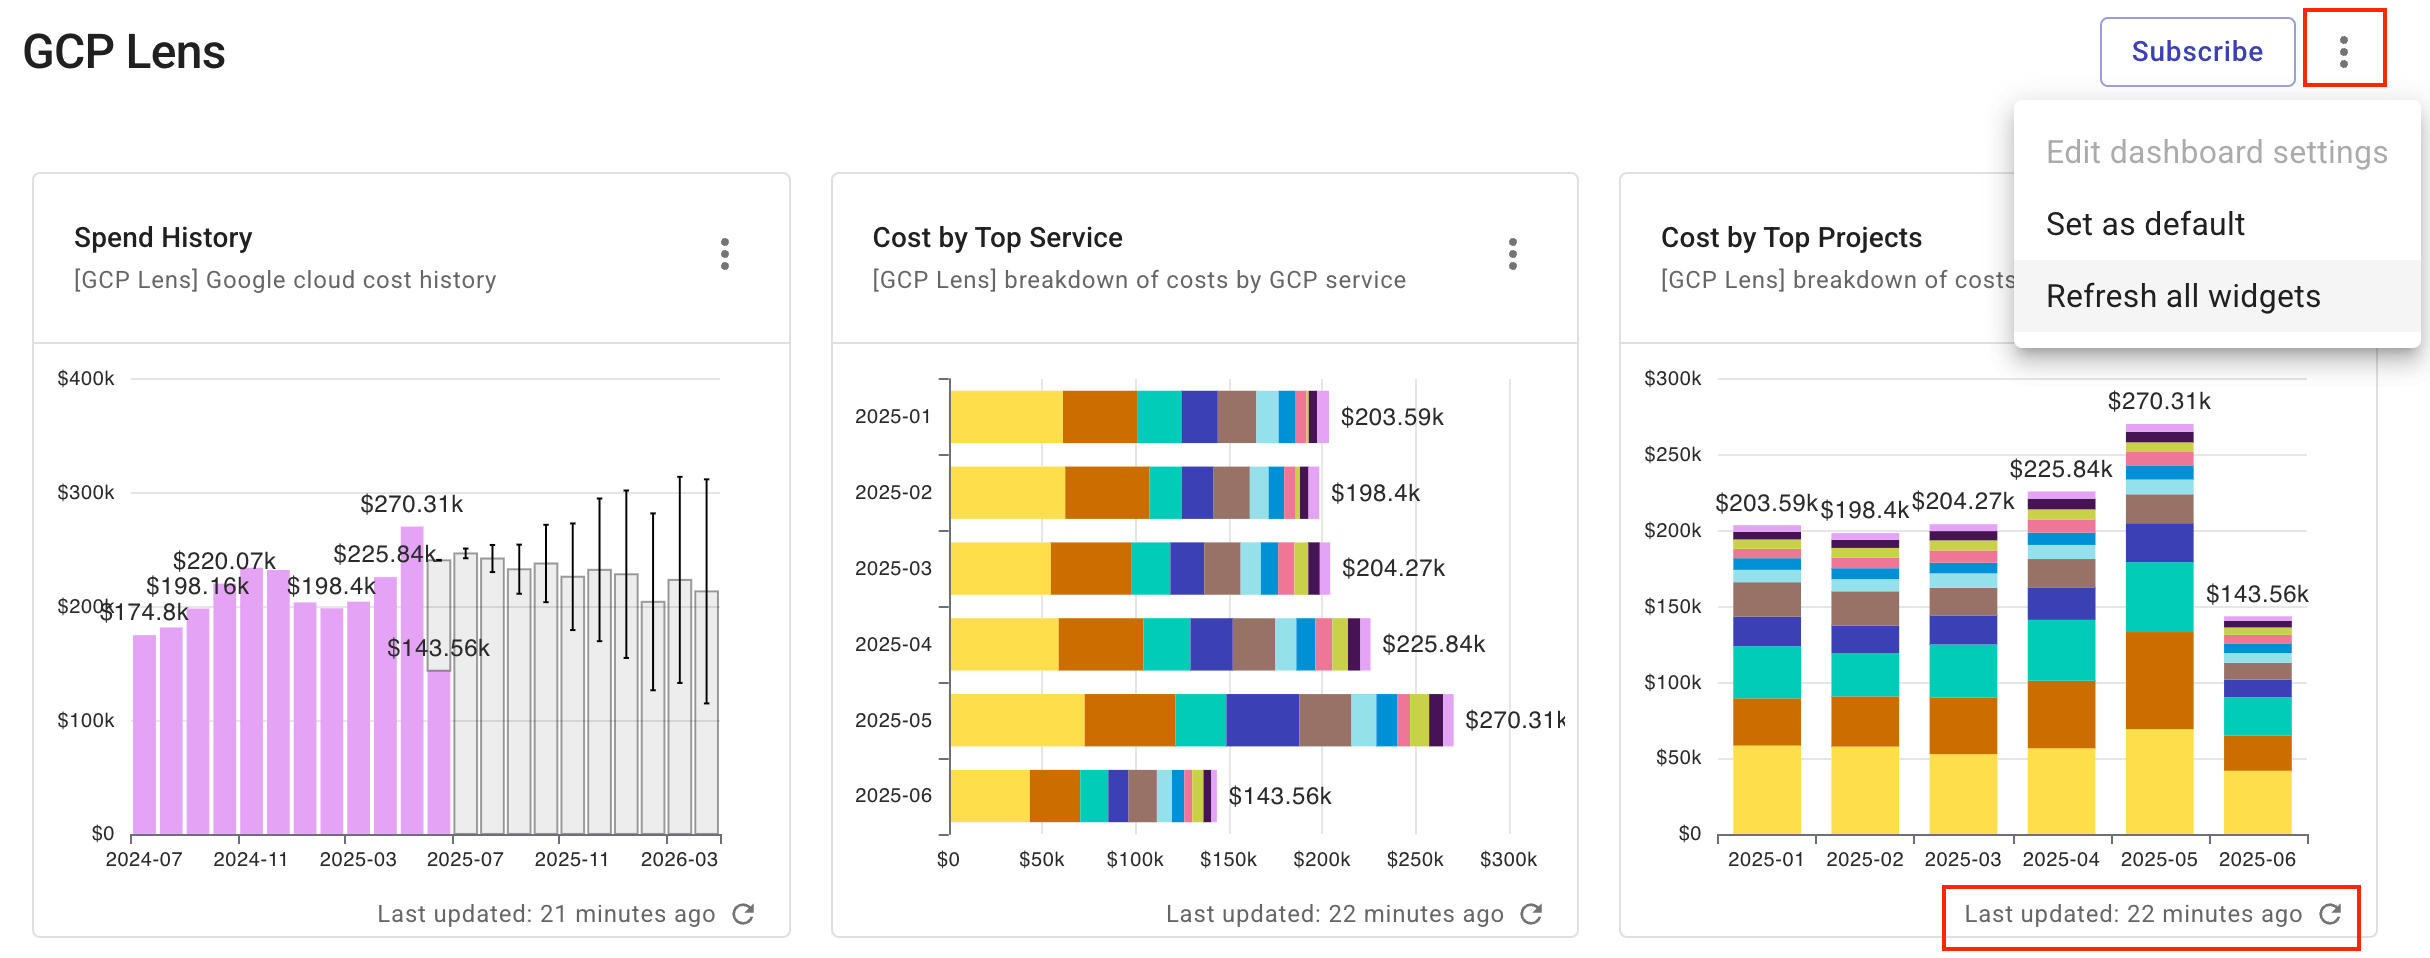Click the 2025-07 axis label in Spend History
2430x958 pixels.
click(x=465, y=860)
